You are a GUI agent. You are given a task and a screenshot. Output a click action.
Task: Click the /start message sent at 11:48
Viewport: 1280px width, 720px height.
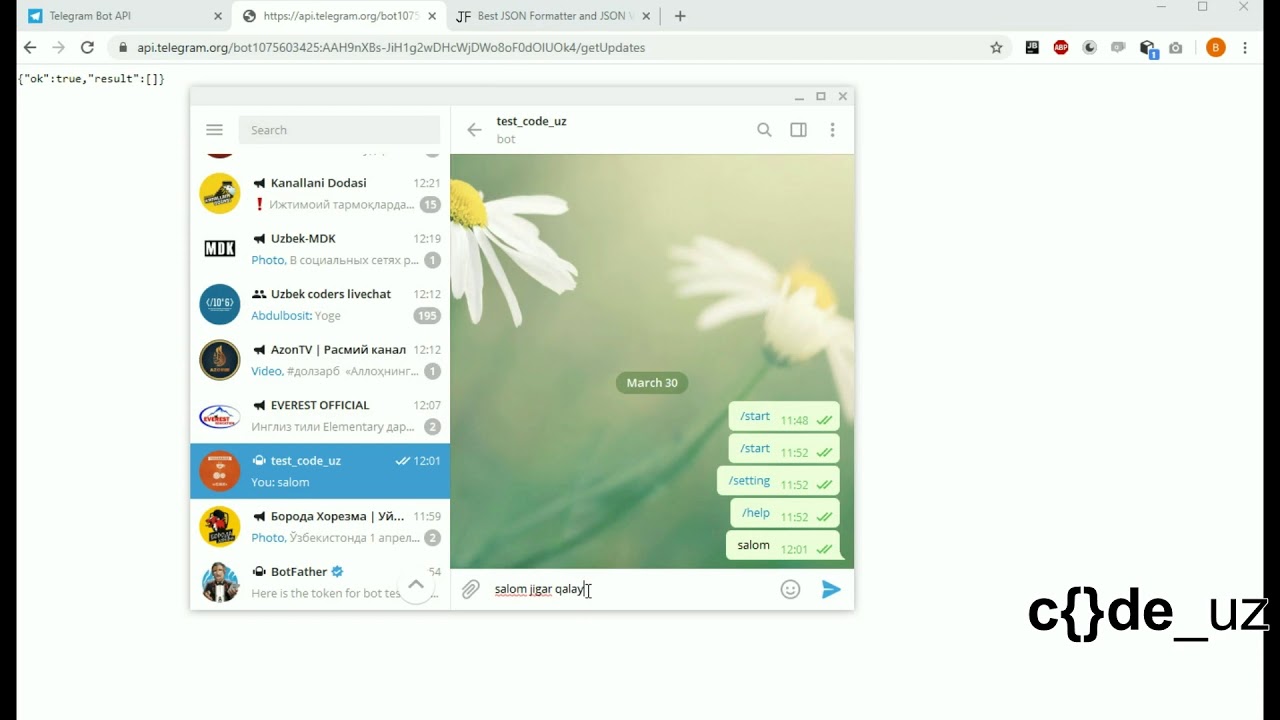(784, 417)
